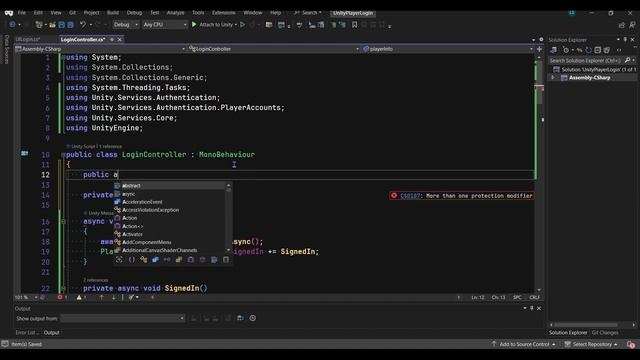The image size is (640, 360).
Task: Click the Visual Studio logo icon
Action: coord(9,13)
